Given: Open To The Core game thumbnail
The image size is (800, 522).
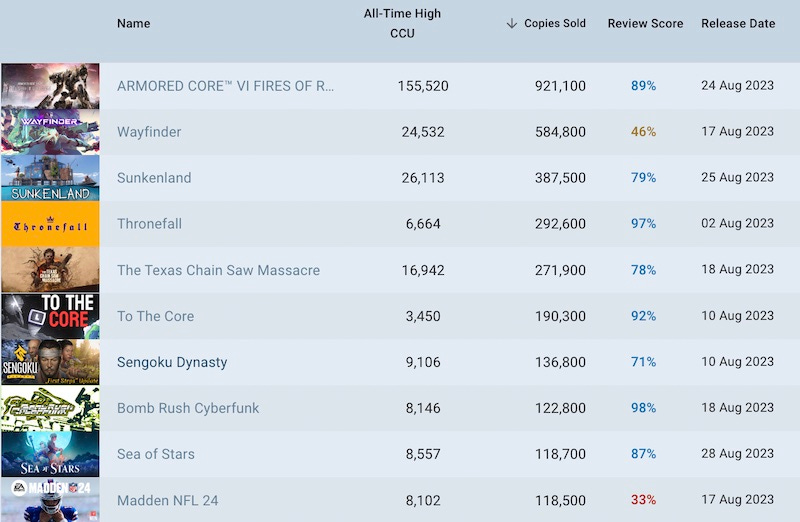Looking at the screenshot, I should point(50,316).
